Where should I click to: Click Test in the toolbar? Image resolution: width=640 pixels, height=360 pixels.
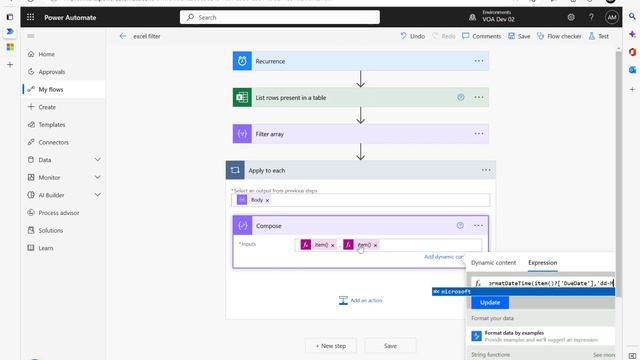(x=598, y=36)
